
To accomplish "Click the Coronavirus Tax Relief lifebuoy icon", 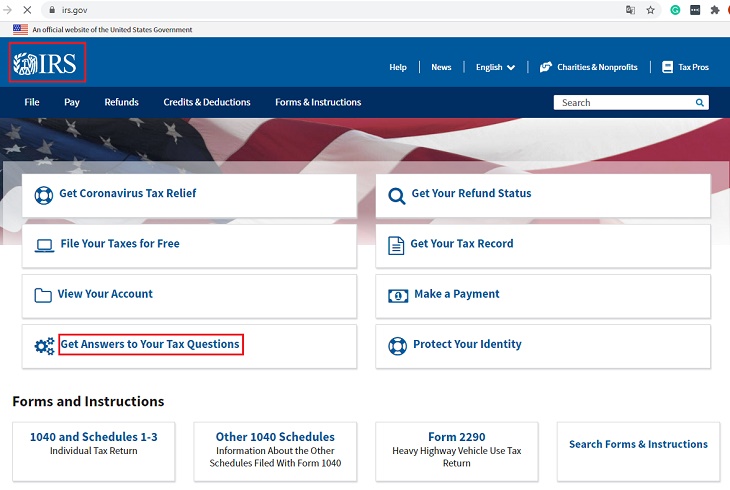I will 44,195.
